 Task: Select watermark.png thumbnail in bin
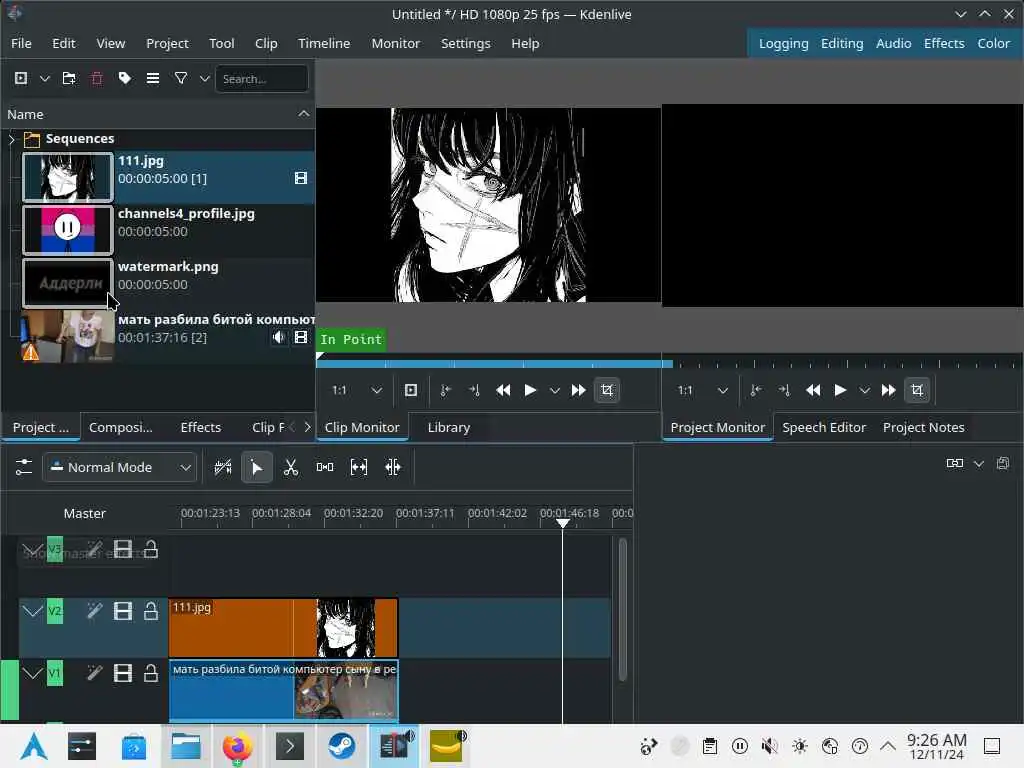tap(68, 283)
